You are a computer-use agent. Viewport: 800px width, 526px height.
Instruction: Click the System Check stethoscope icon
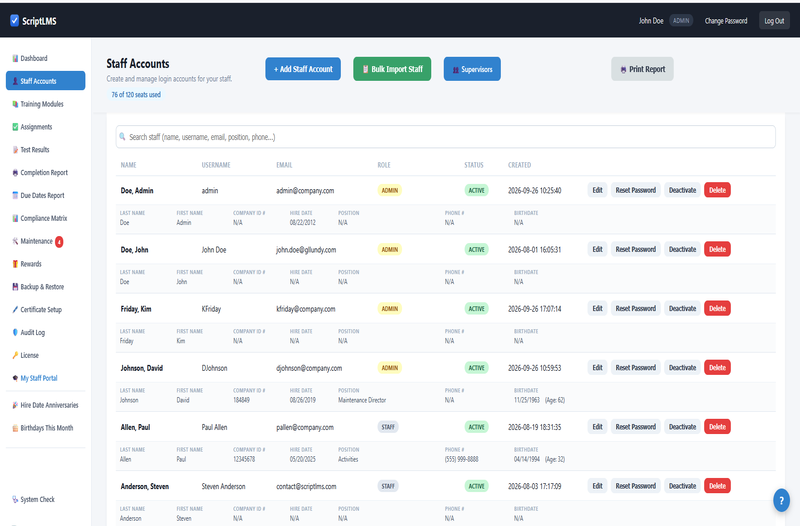coord(15,499)
